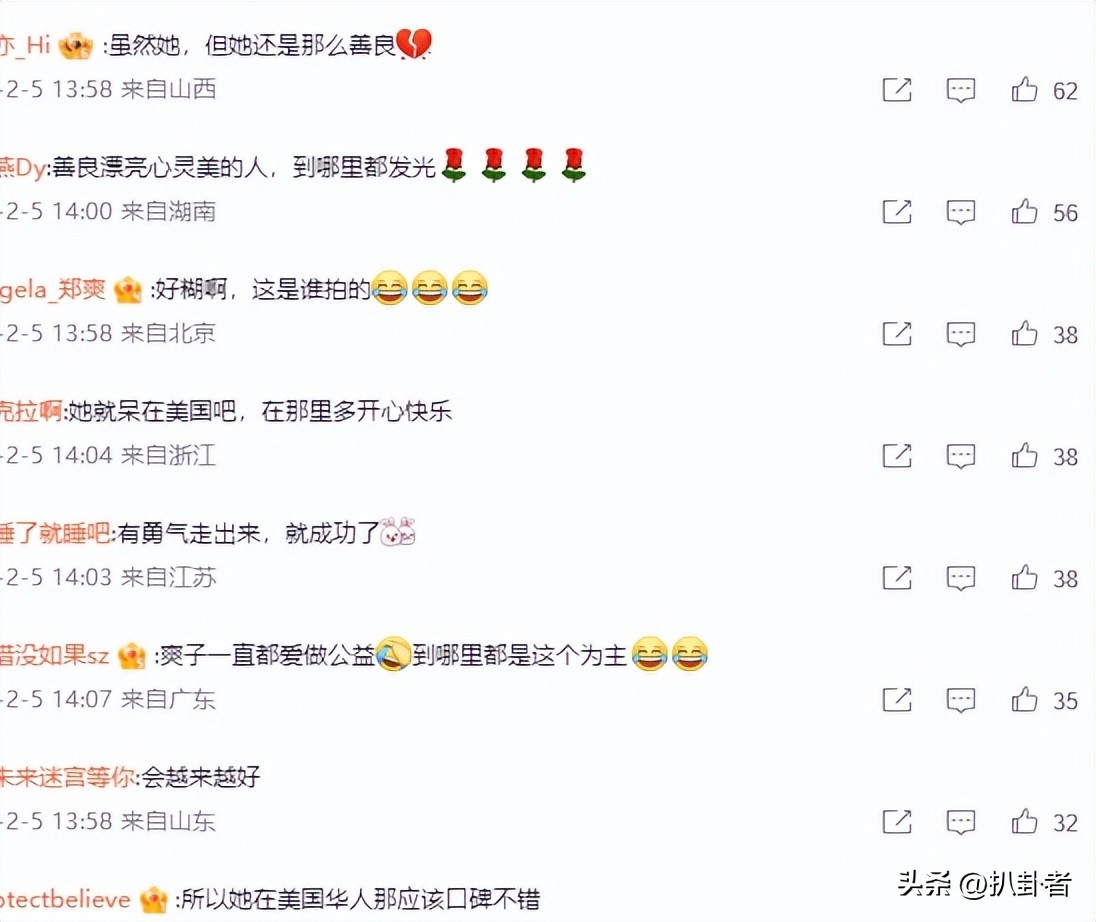Reply to the comment posted from 江苏

(x=960, y=579)
